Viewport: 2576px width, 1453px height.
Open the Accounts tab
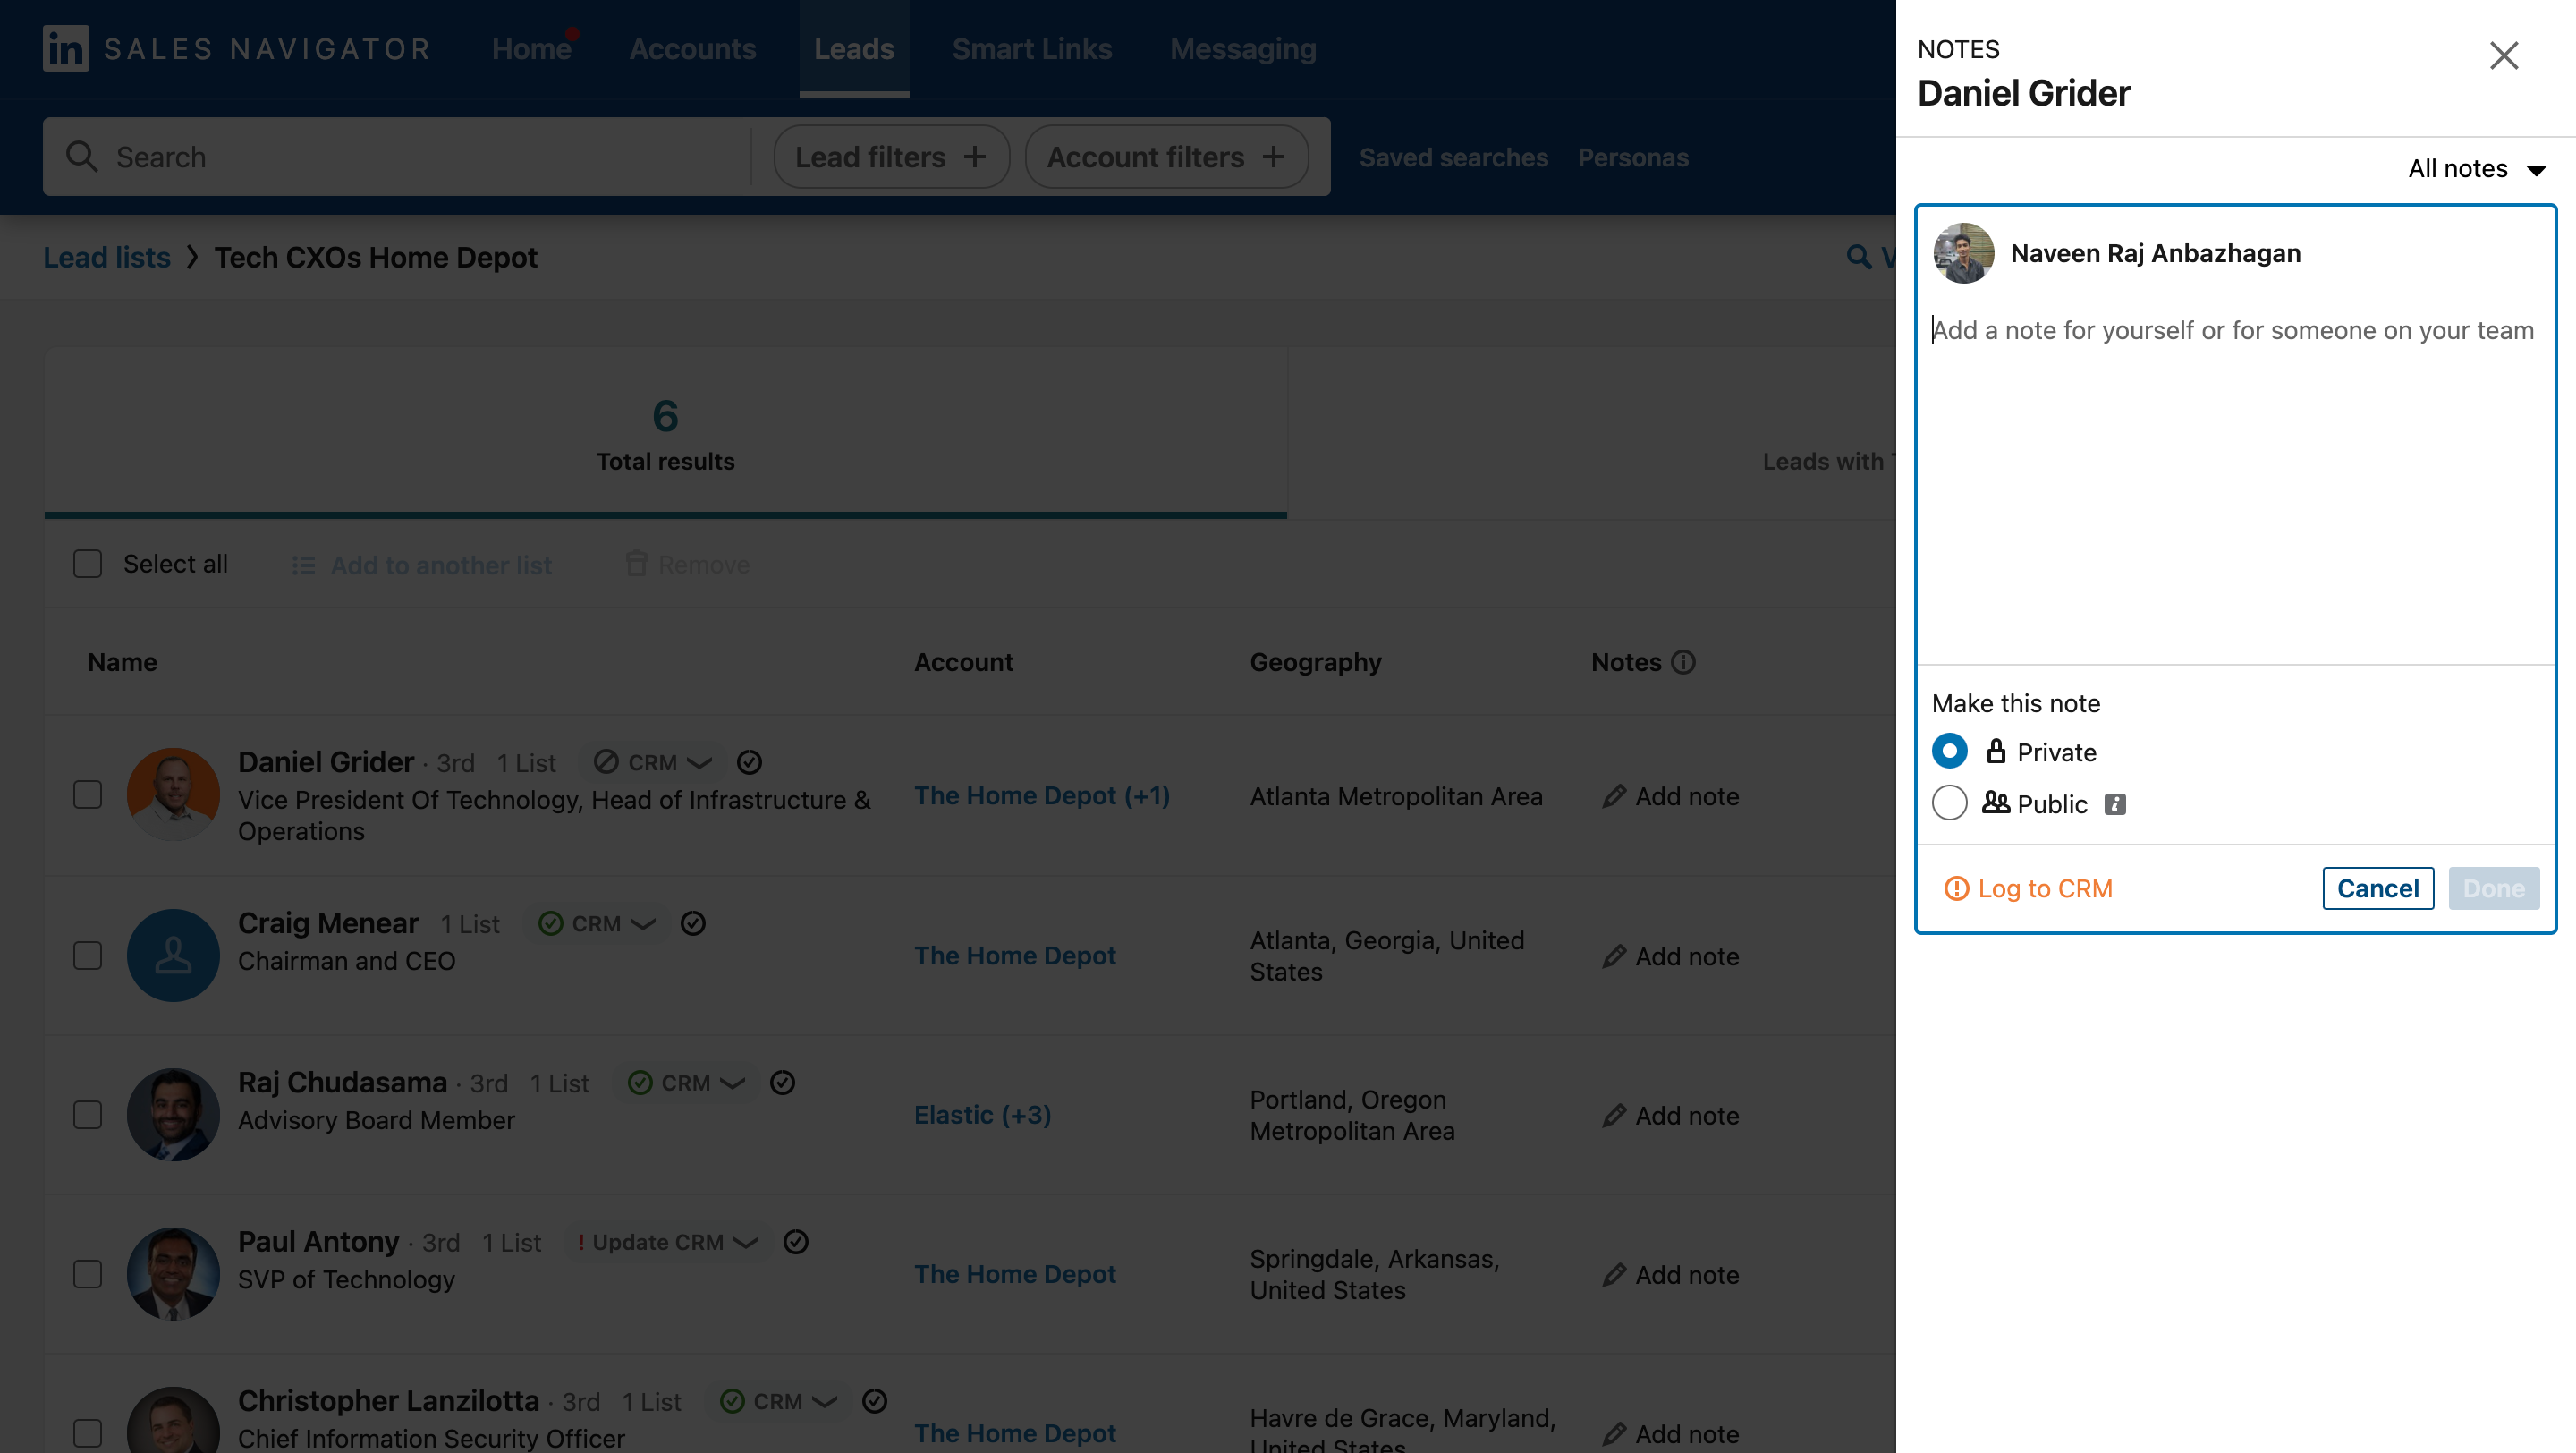692,48
